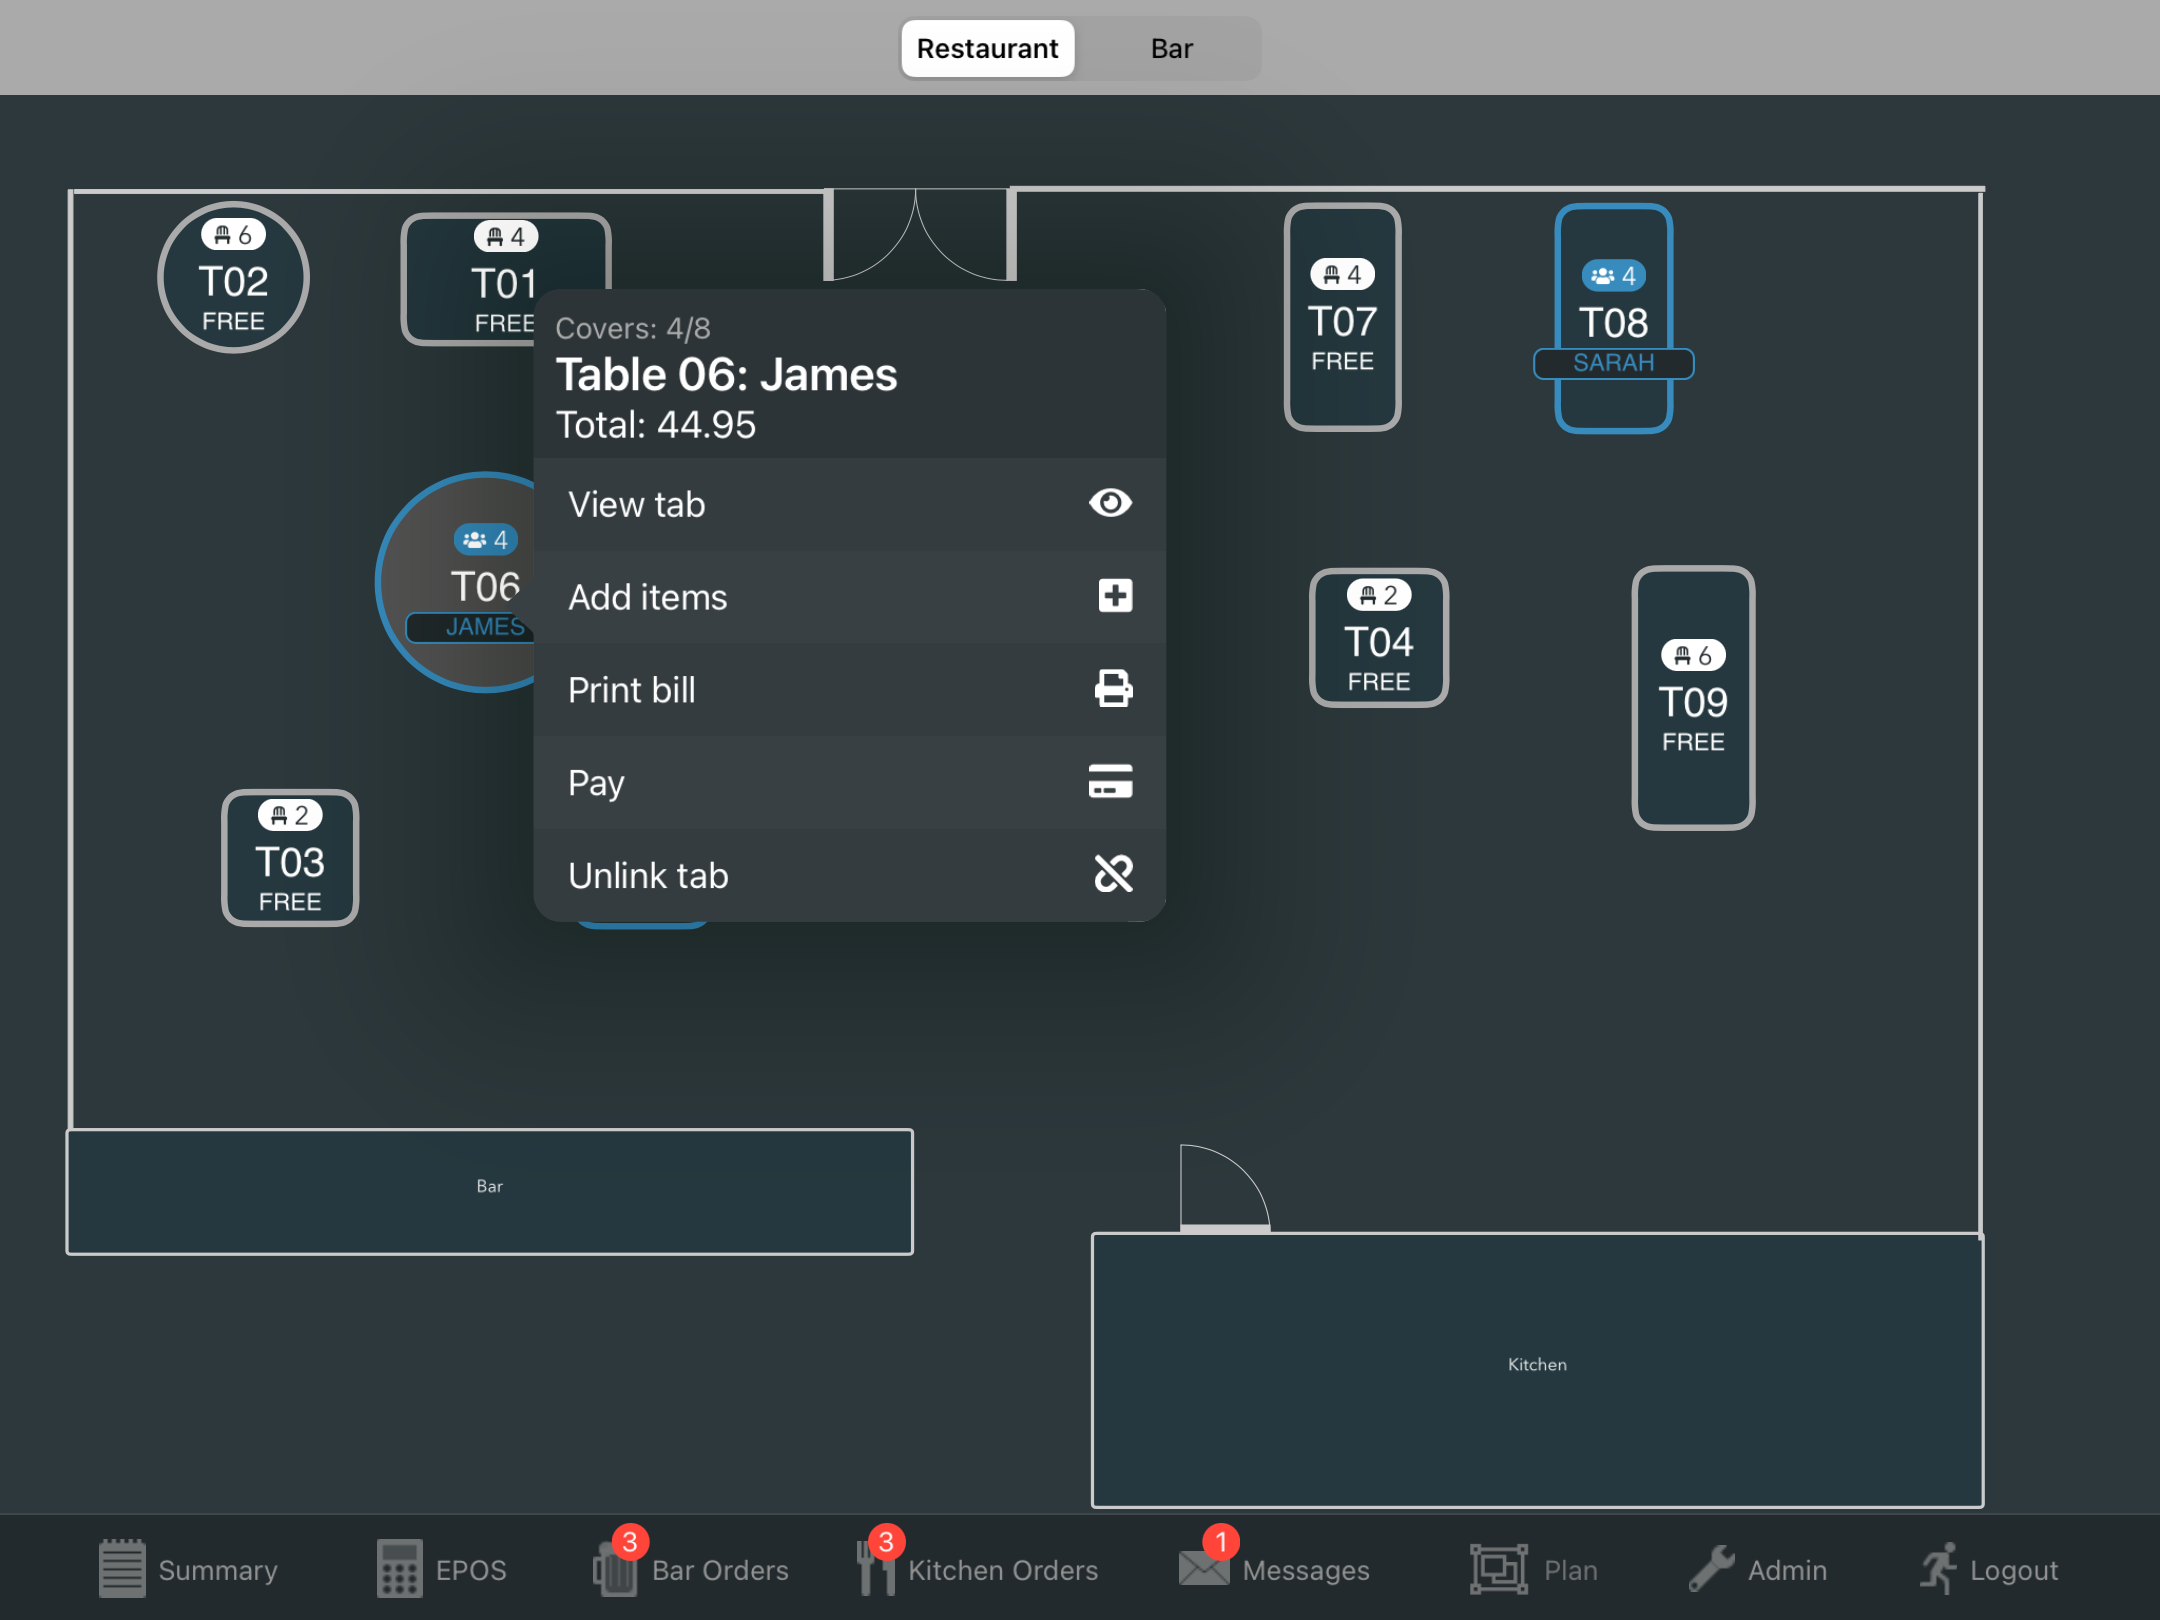
Task: Select the View tab menu entry
Action: [x=848, y=504]
